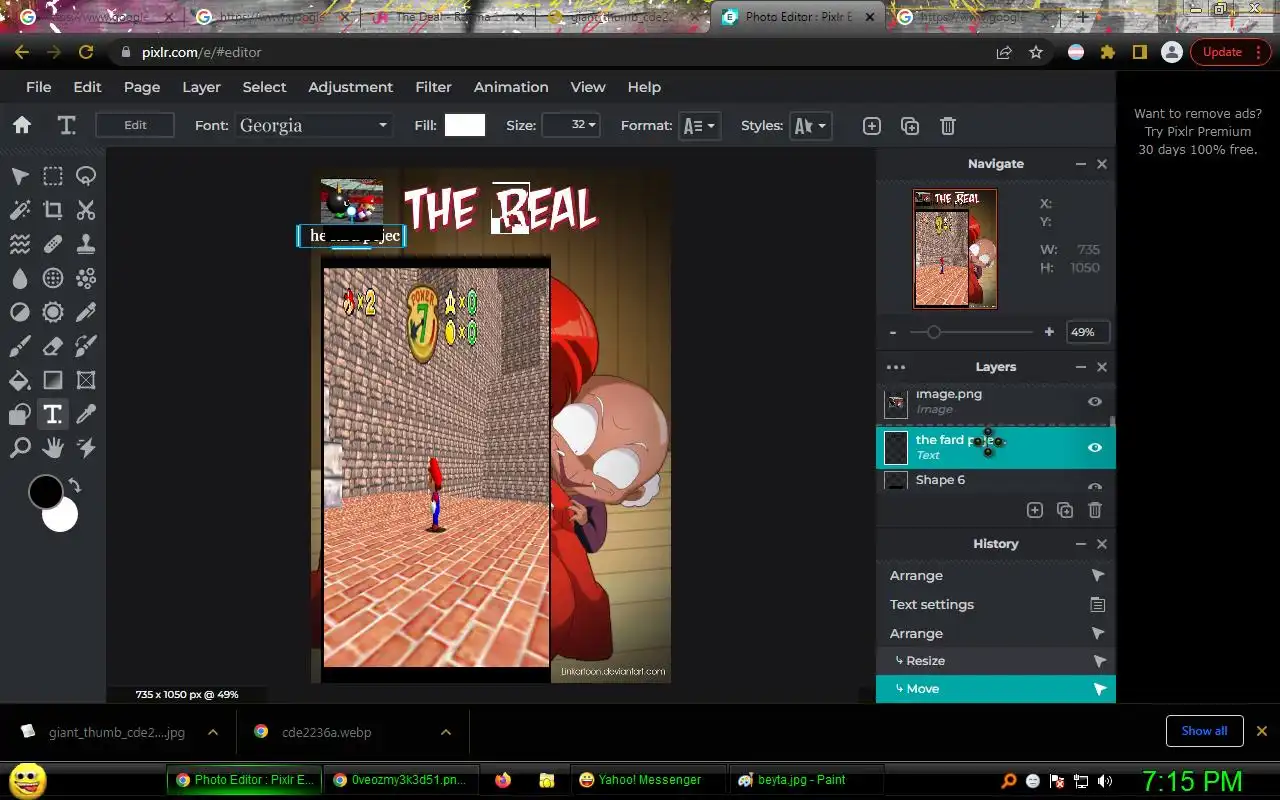Select the Gradient tool

coord(53,380)
